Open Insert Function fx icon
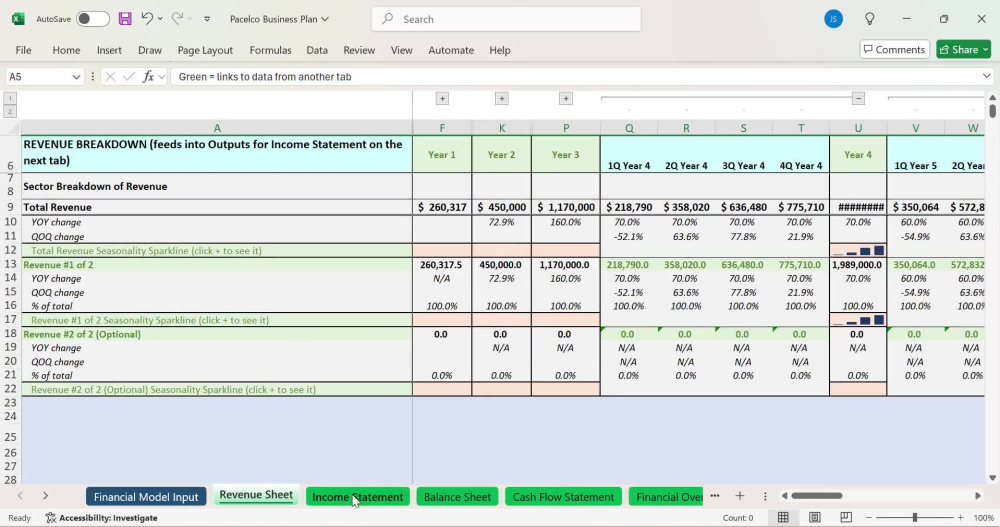Screen dimensions: 1000x527 click(x=148, y=77)
